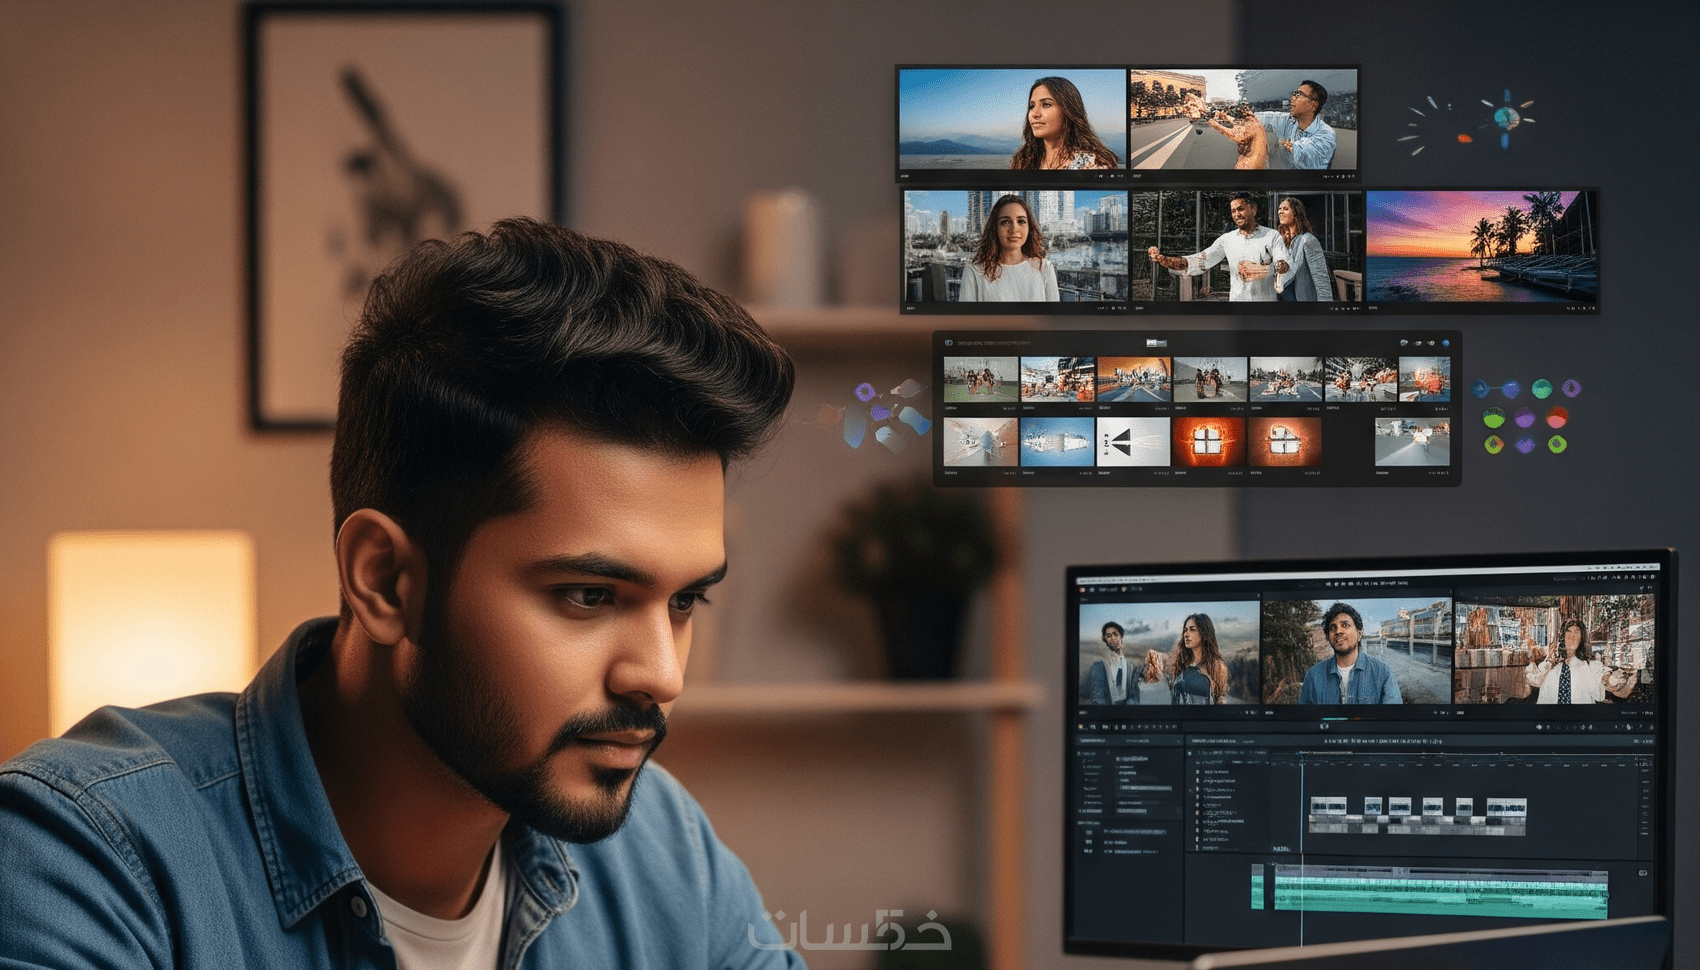This screenshot has width=1700, height=970.
Task: Click the couple preview on the monitor
Action: (1170, 653)
